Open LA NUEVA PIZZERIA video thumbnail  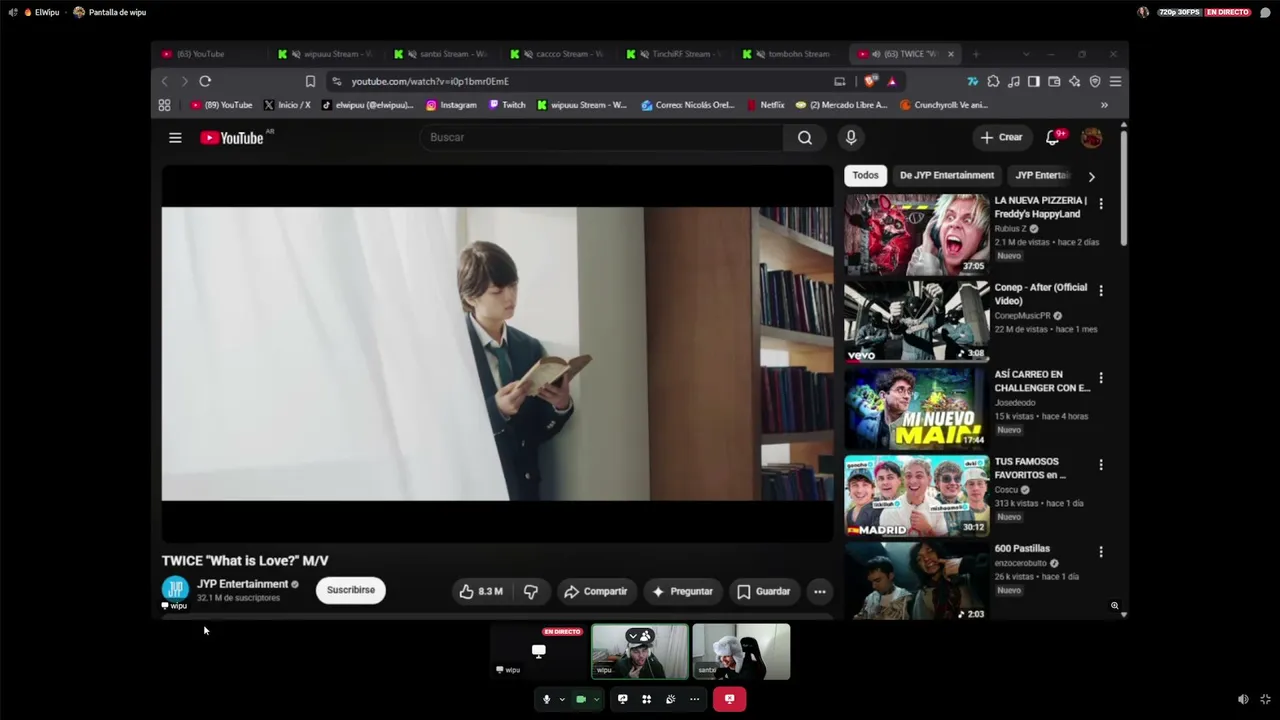point(917,235)
